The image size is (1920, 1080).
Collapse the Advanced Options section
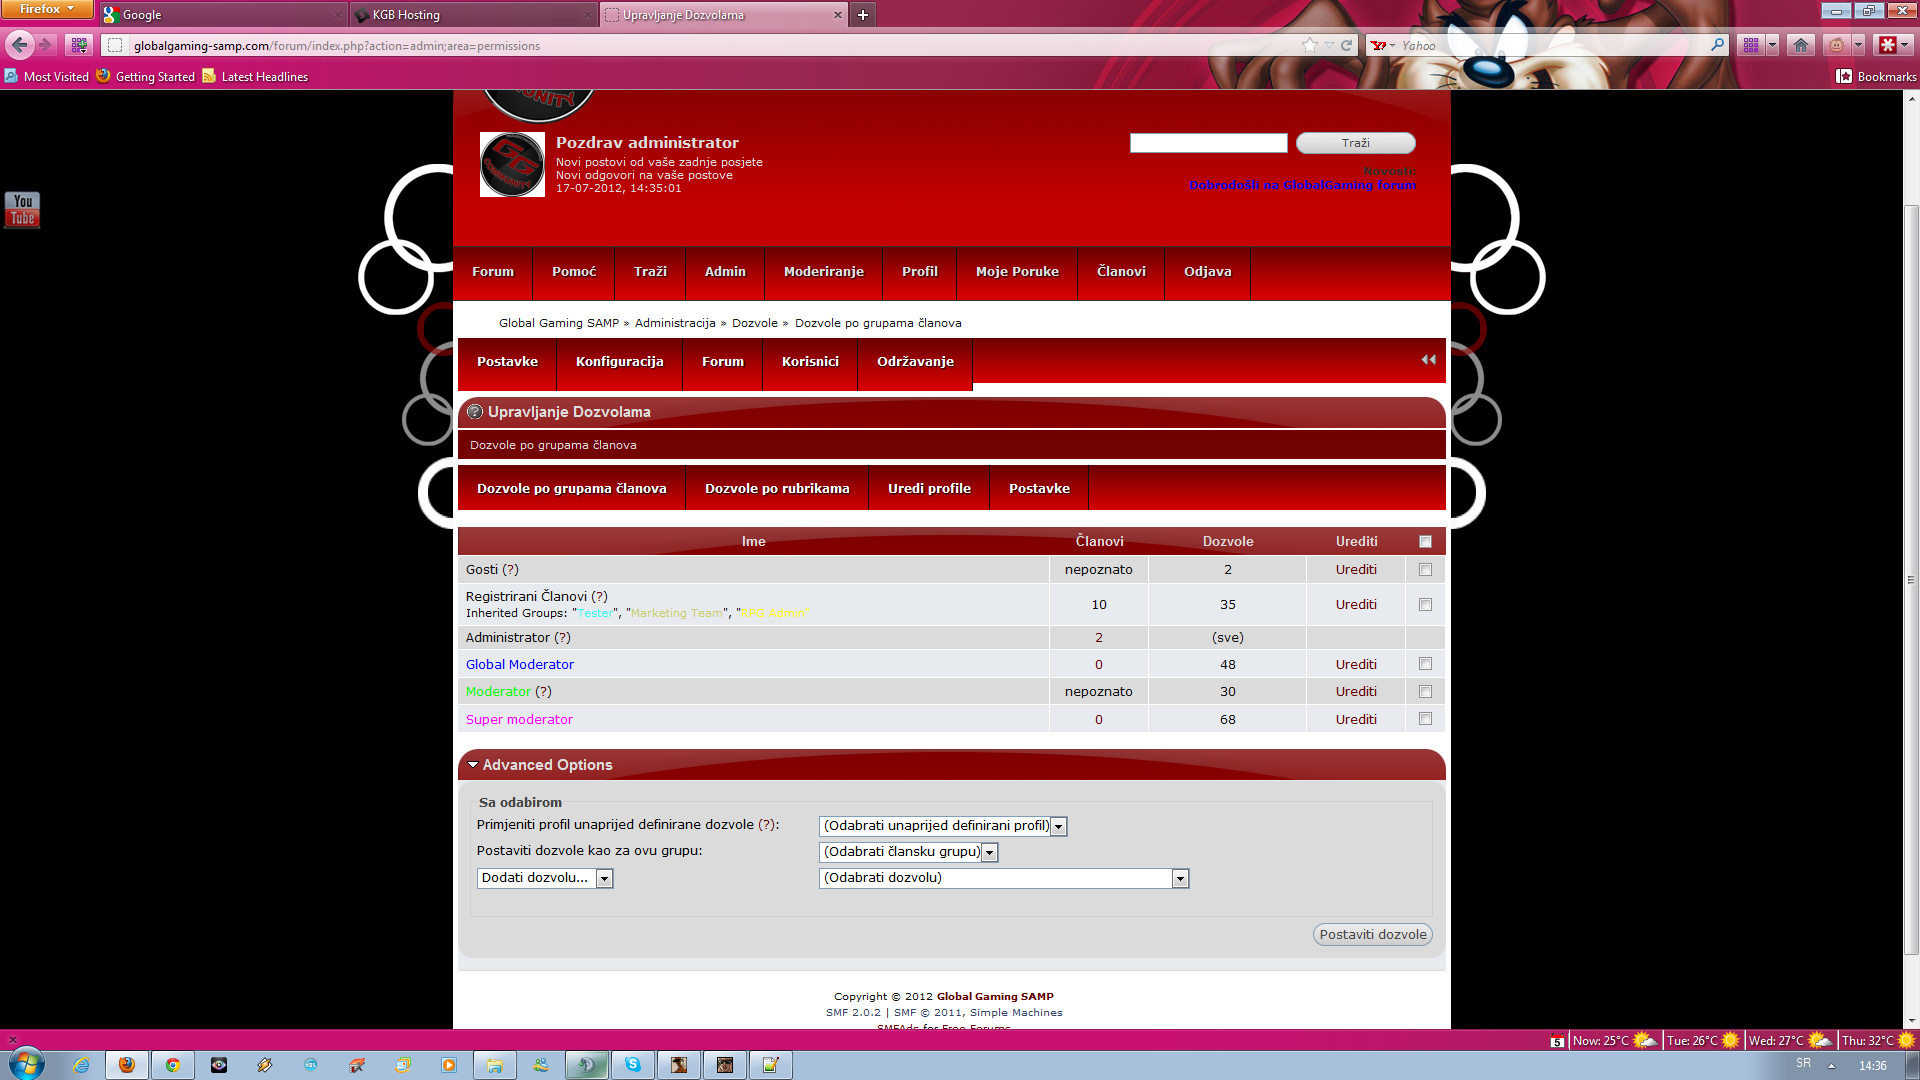click(x=473, y=765)
